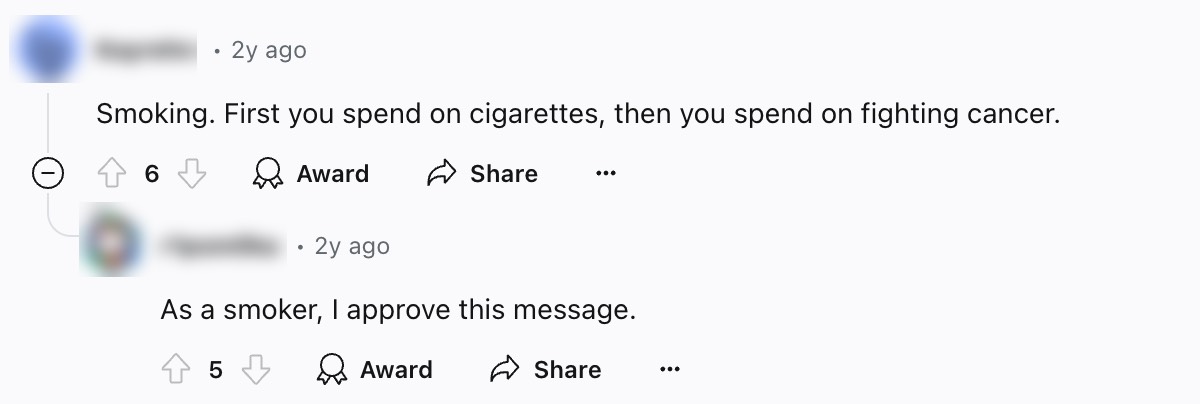Open more options for the smoker reply
1200x404 pixels.
pyautogui.click(x=670, y=370)
